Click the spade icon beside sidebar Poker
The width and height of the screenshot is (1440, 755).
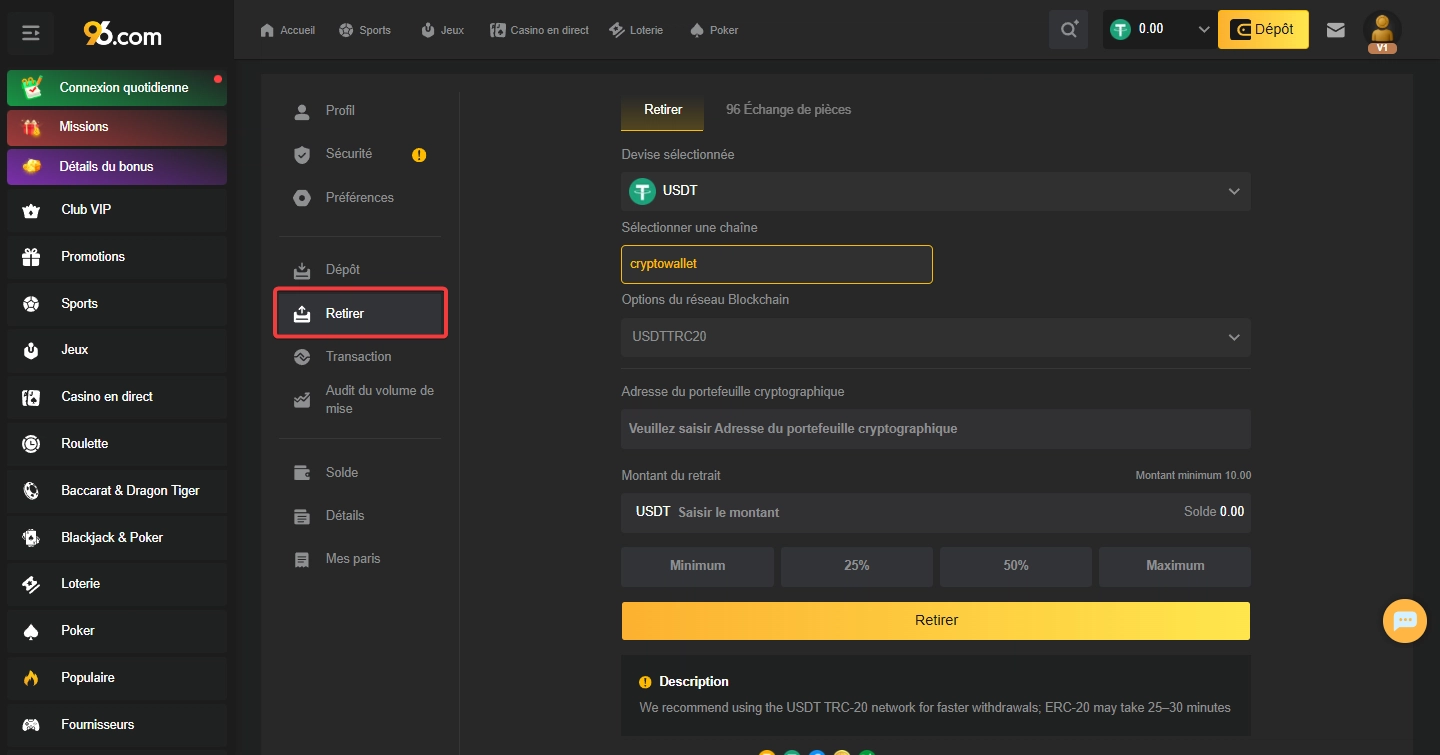tap(31, 631)
